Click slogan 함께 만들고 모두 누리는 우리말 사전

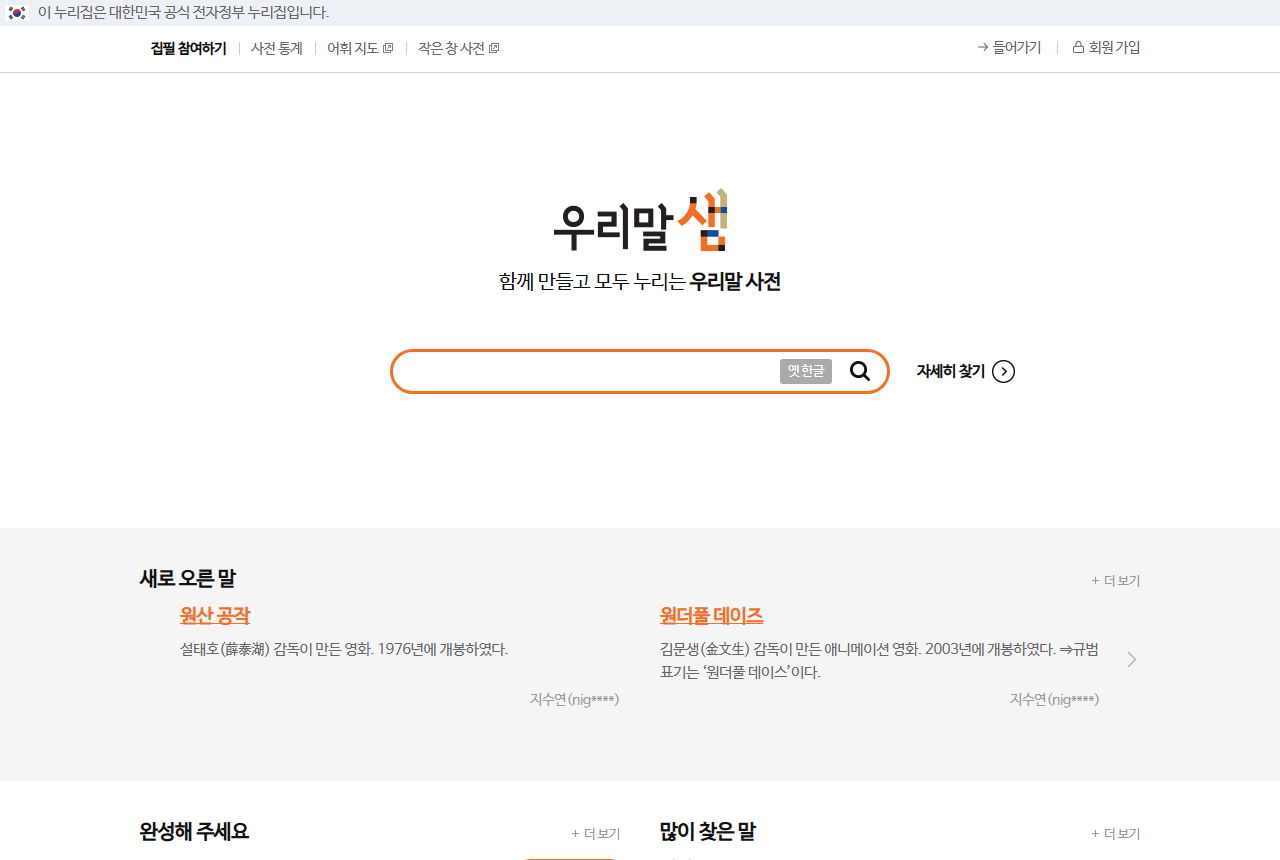(x=640, y=281)
